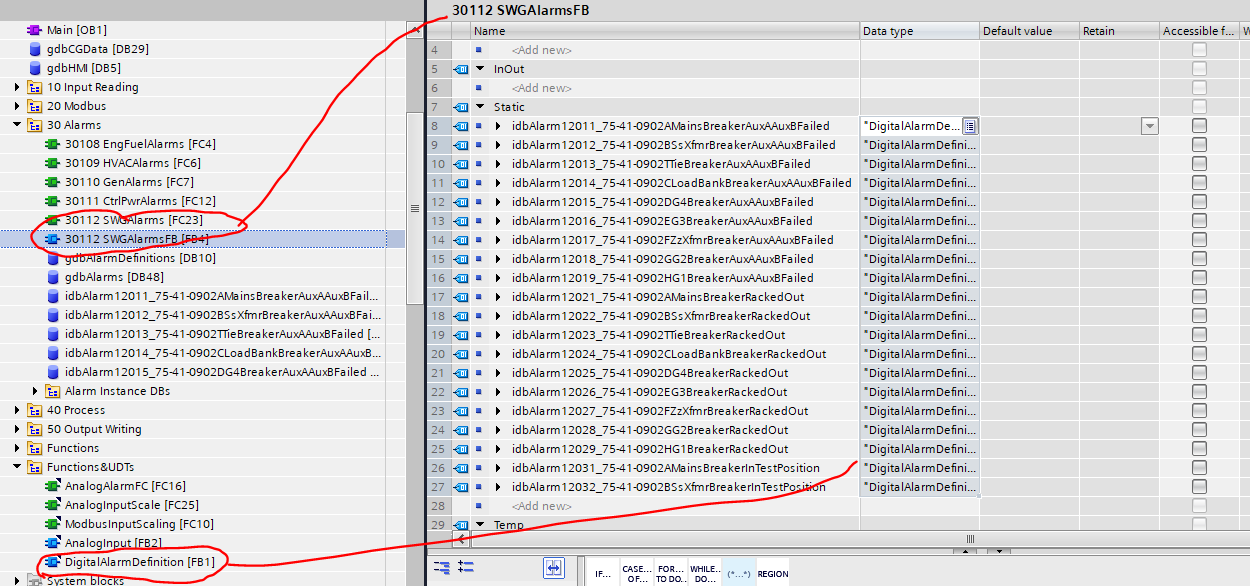
Task: Expand the 20 Modbus folder
Action: pos(17,106)
